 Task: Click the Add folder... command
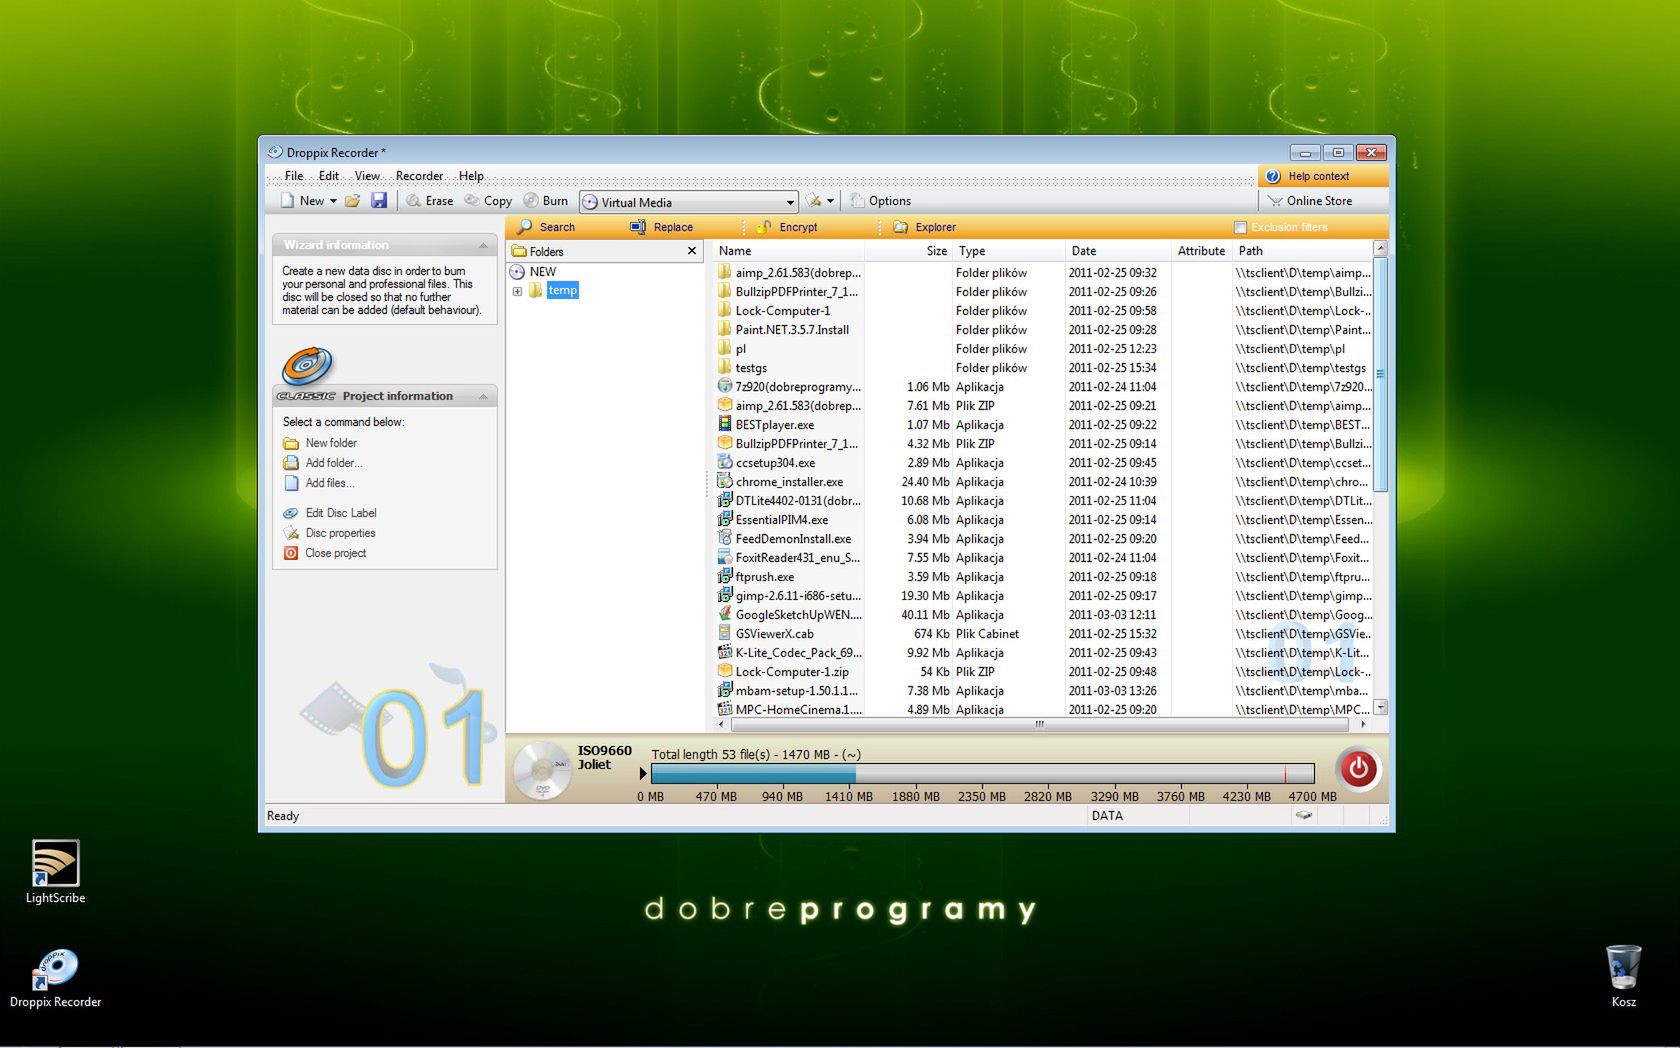[x=322, y=463]
